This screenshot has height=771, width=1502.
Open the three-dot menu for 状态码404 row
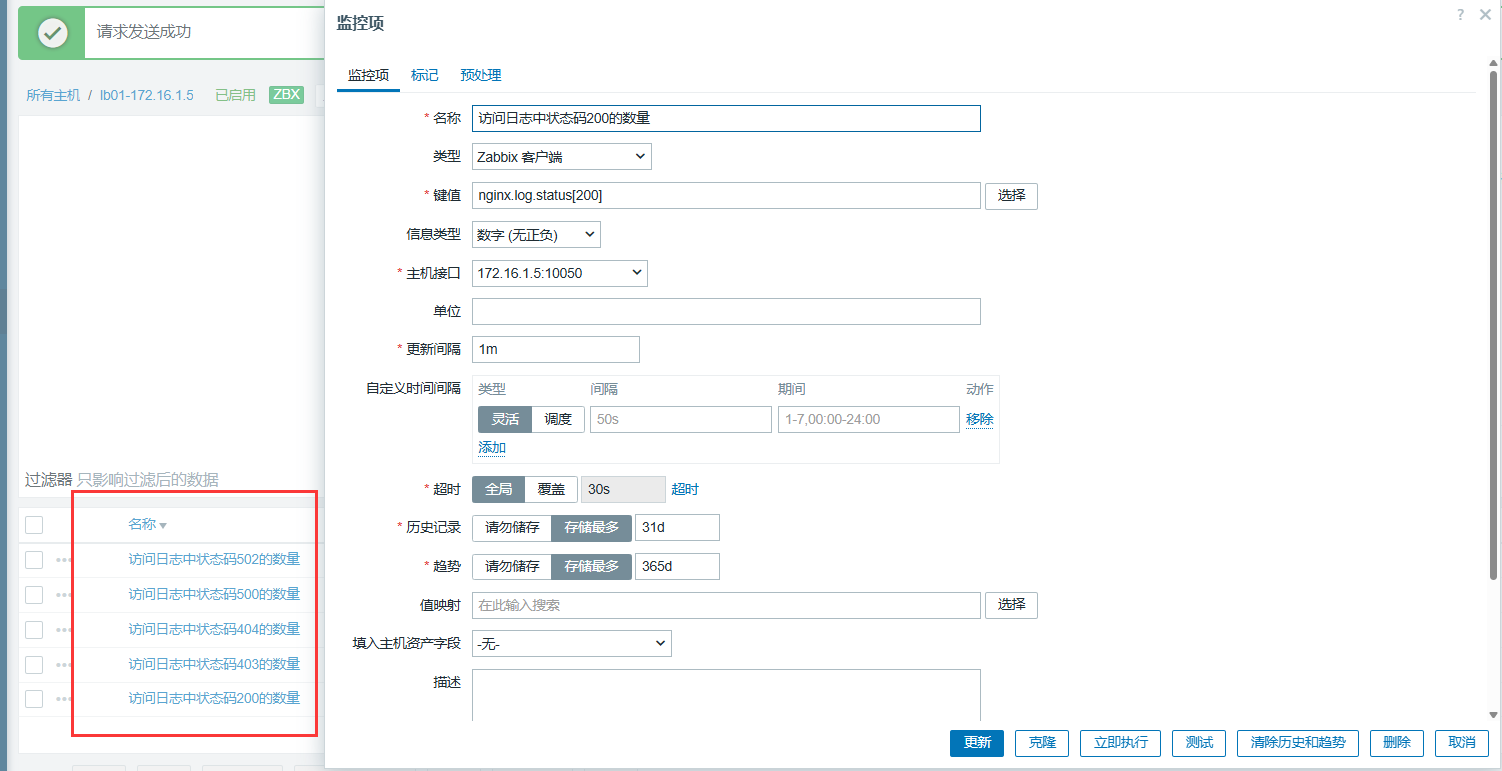coord(64,630)
